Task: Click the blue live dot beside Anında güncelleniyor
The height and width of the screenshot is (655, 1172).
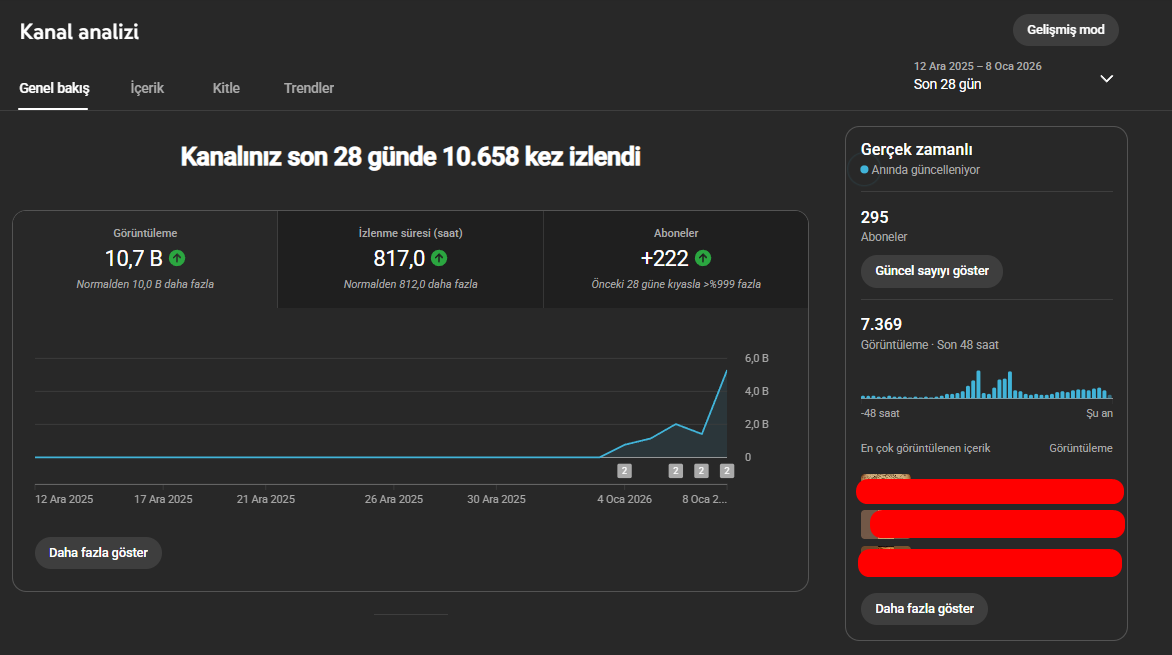Action: click(864, 170)
